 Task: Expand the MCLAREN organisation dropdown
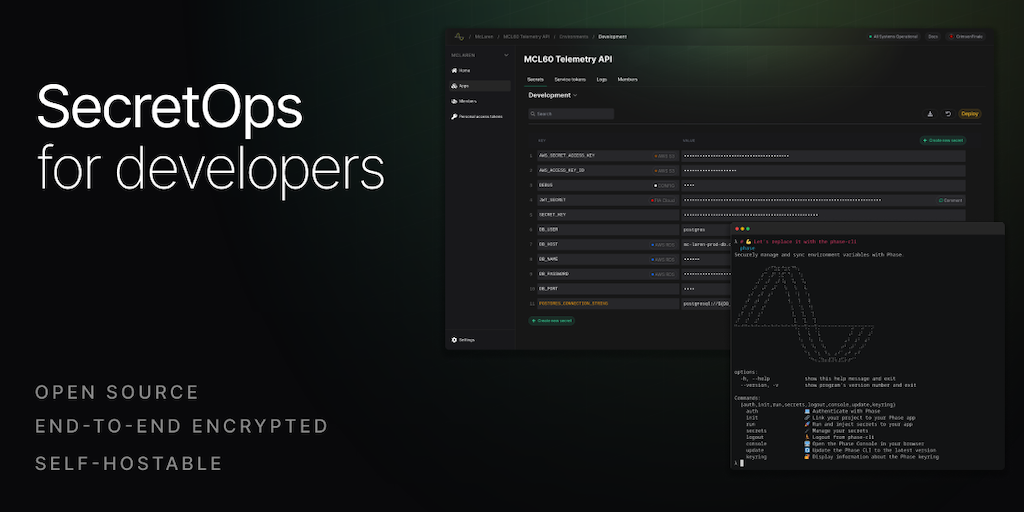pyautogui.click(x=480, y=56)
